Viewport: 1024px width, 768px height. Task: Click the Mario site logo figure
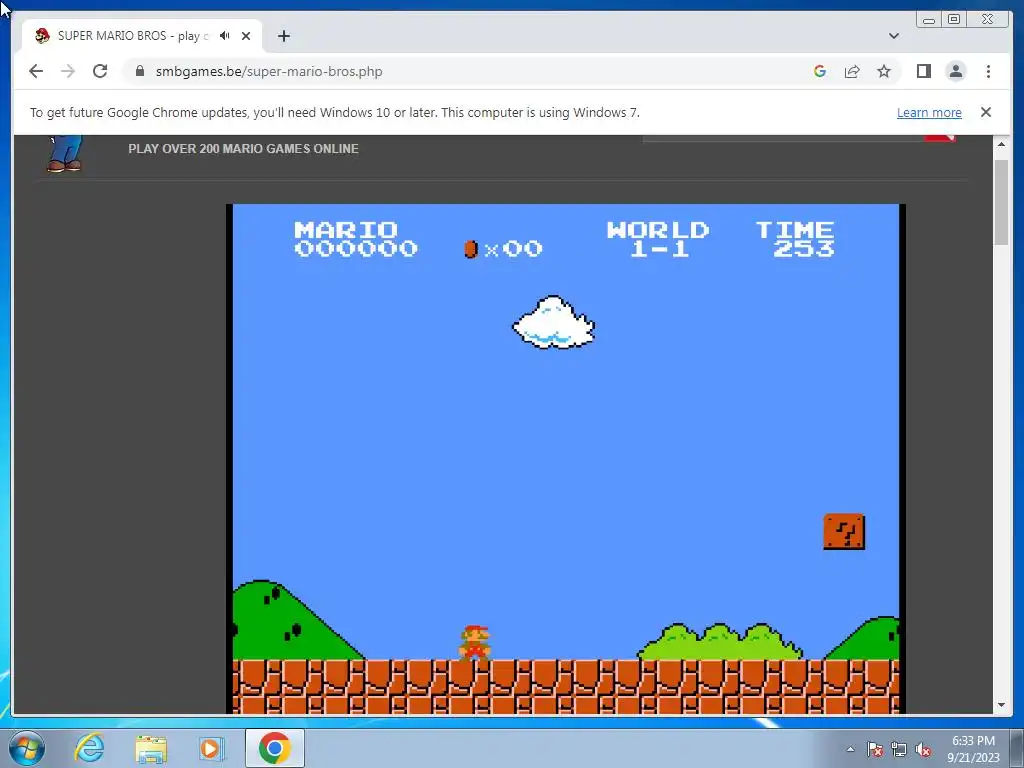click(x=65, y=153)
